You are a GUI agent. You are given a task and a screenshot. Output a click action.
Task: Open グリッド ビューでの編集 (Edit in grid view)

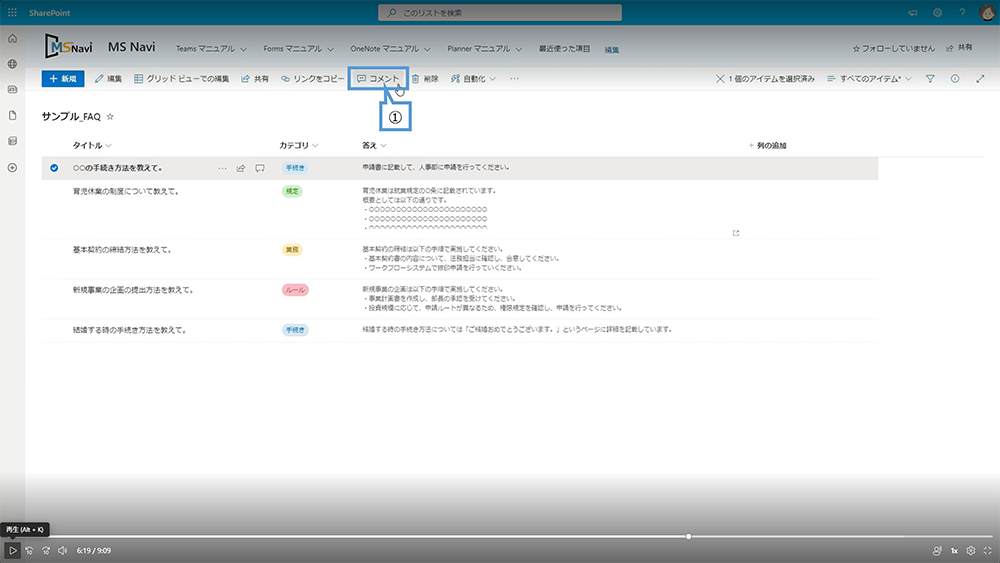tap(181, 78)
